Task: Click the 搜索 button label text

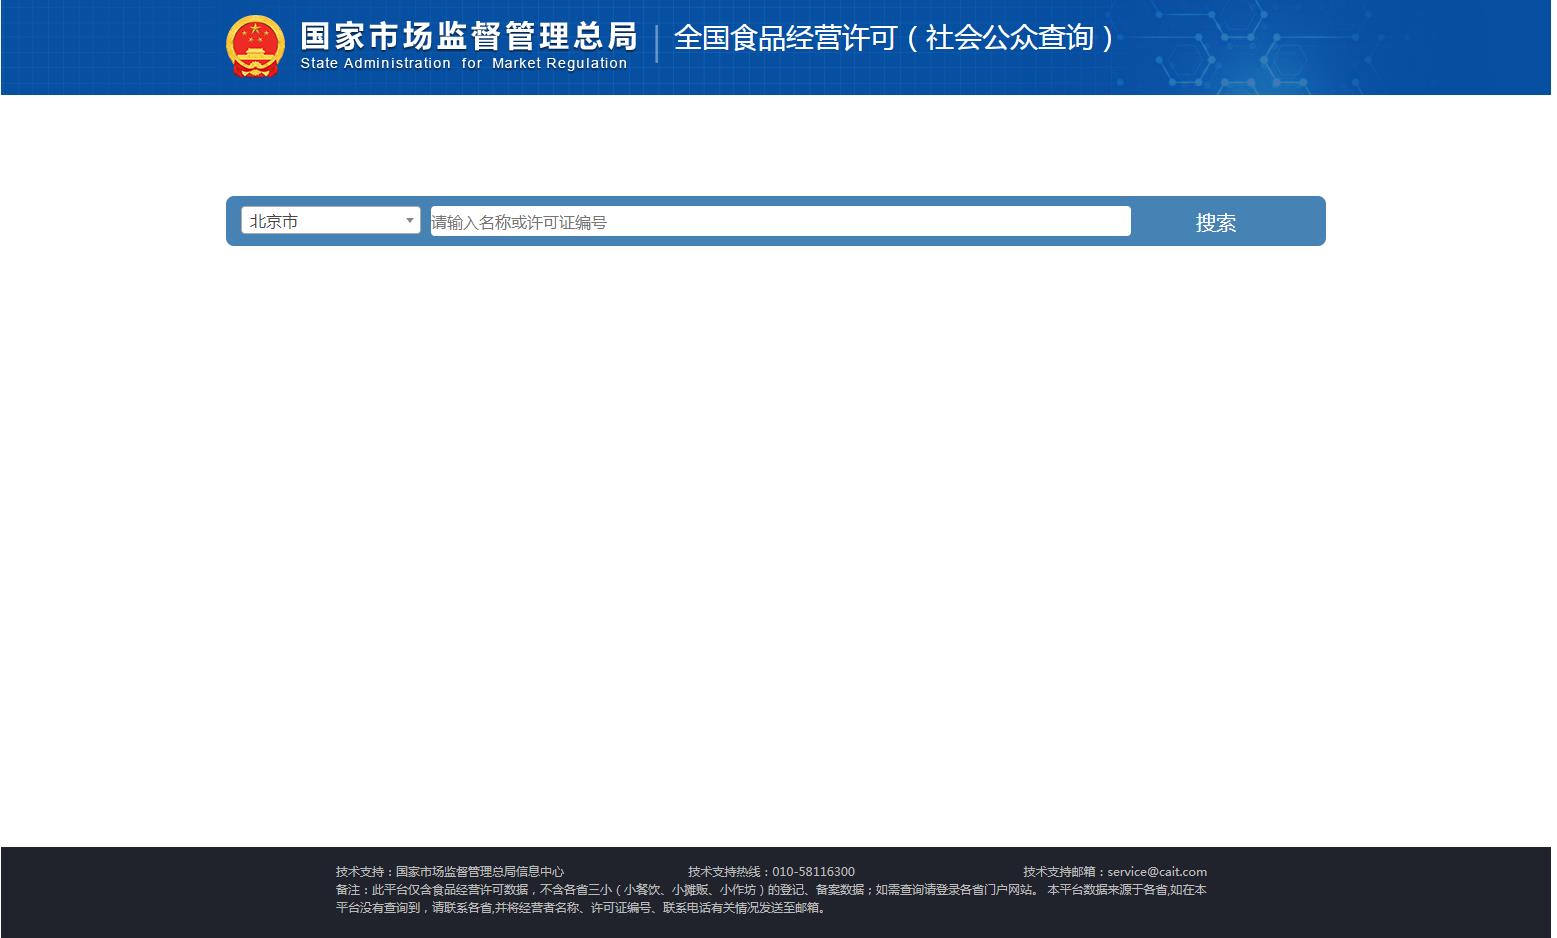Action: (x=1215, y=222)
